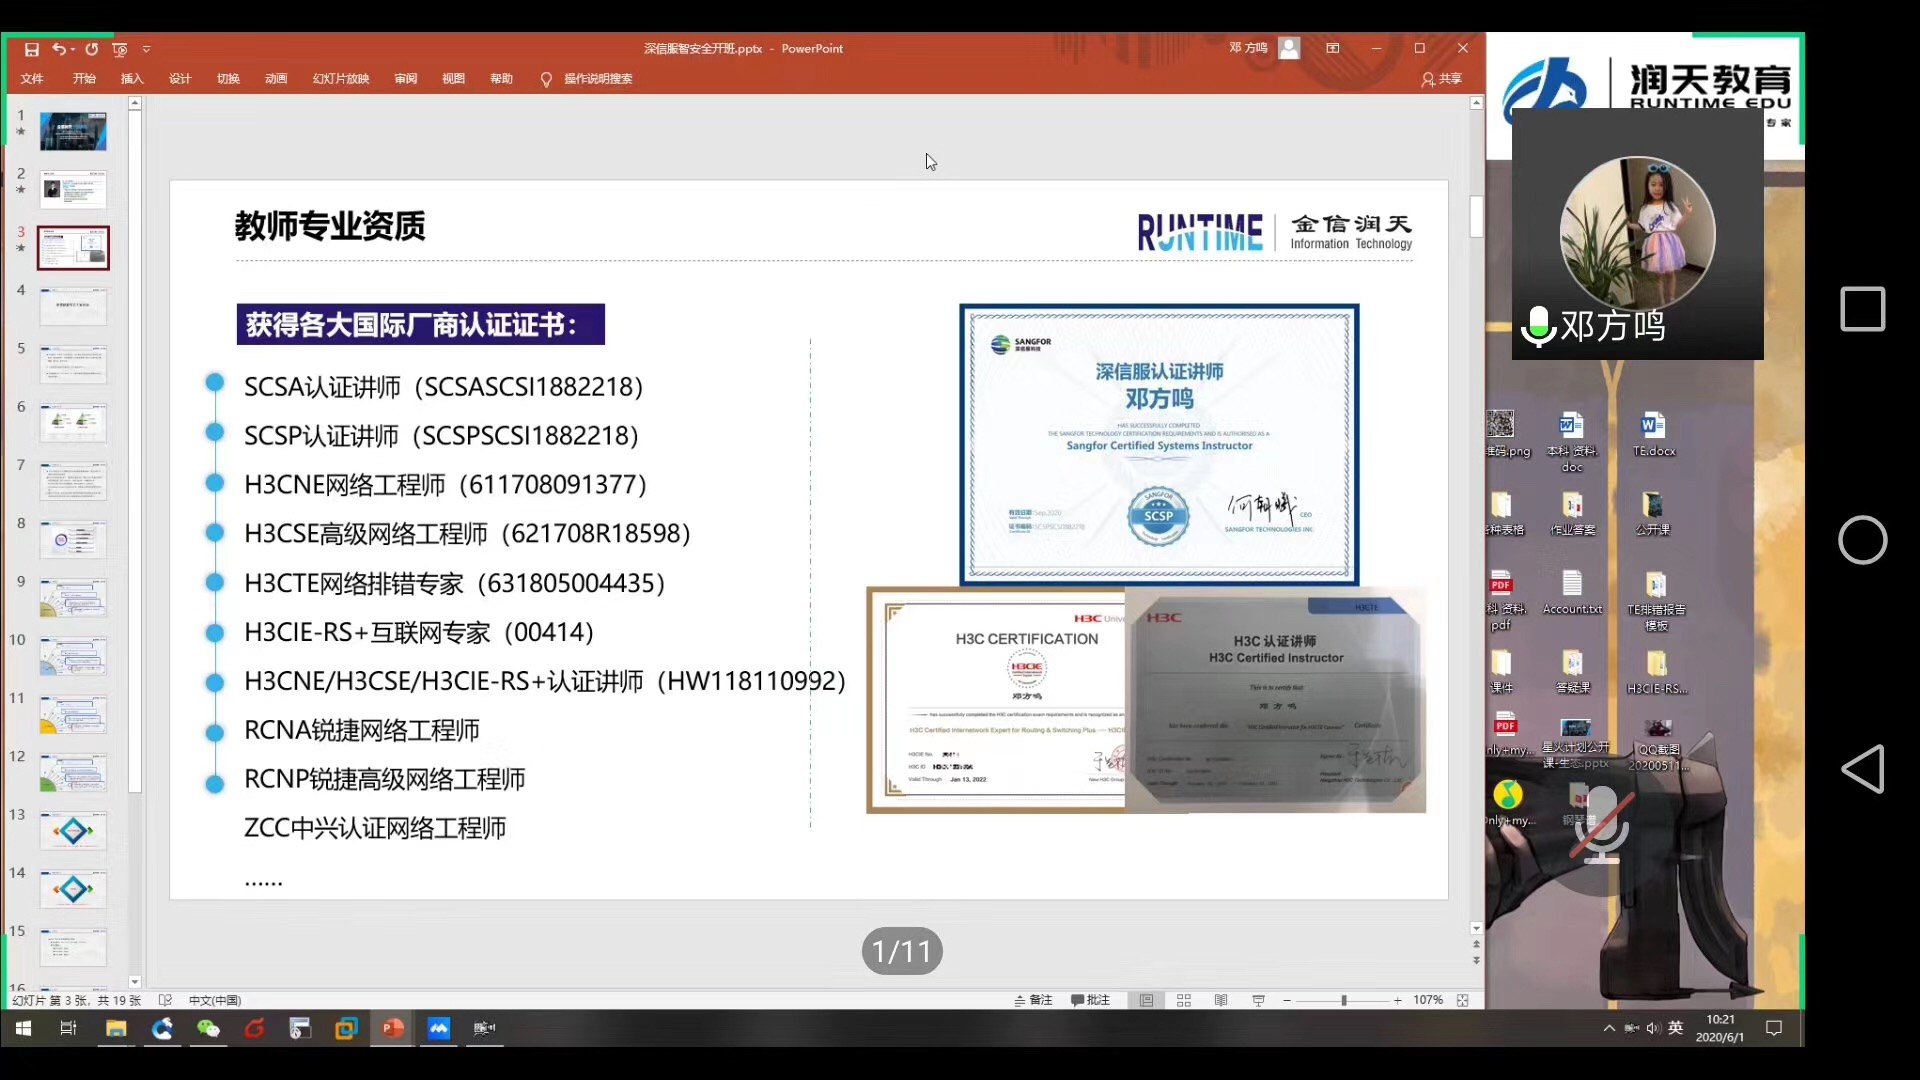
Task: Toggle the 备注 notes pane
Action: coord(1033,1000)
